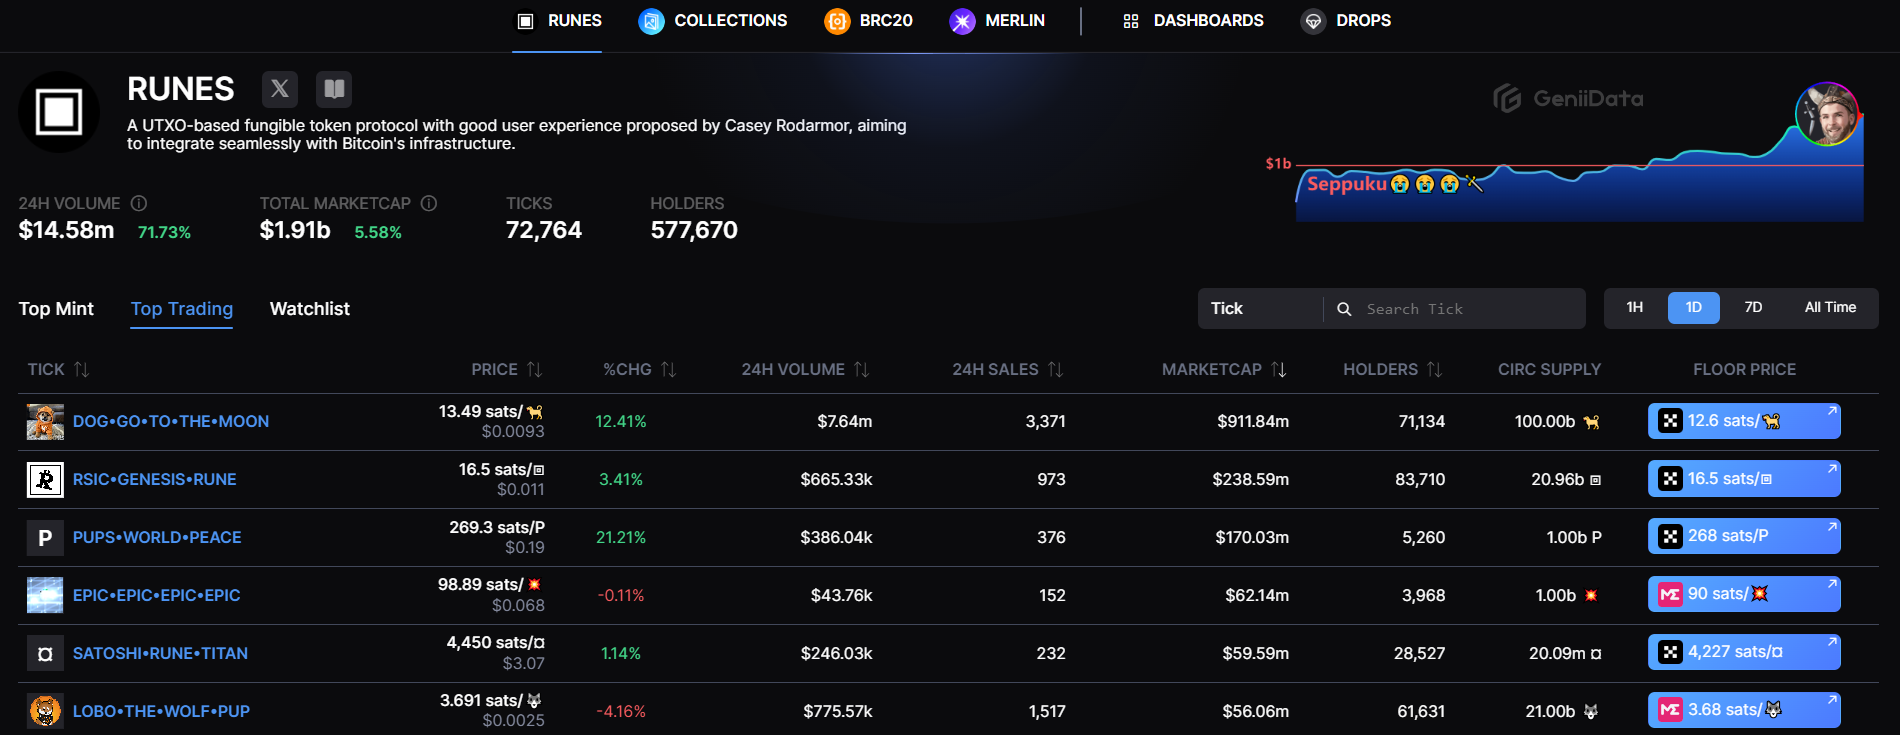The image size is (1900, 735).
Task: Open the BRC20 navigation item
Action: click(868, 21)
